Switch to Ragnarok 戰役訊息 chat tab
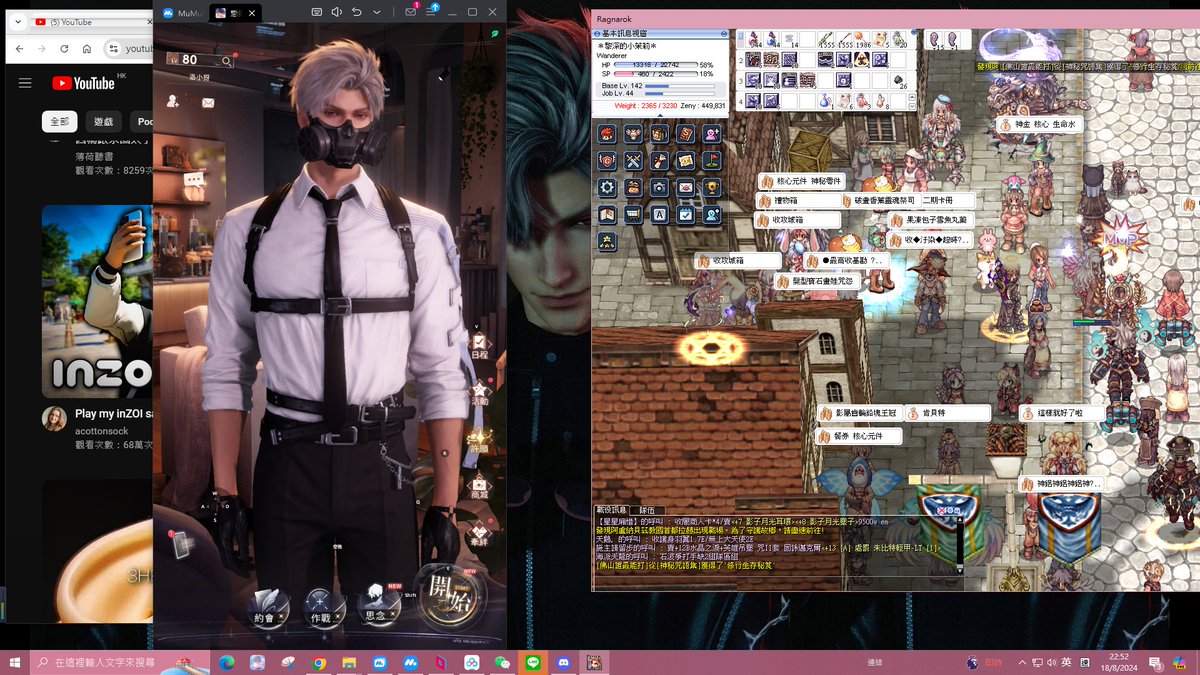This screenshot has height=675, width=1200. click(x=613, y=510)
